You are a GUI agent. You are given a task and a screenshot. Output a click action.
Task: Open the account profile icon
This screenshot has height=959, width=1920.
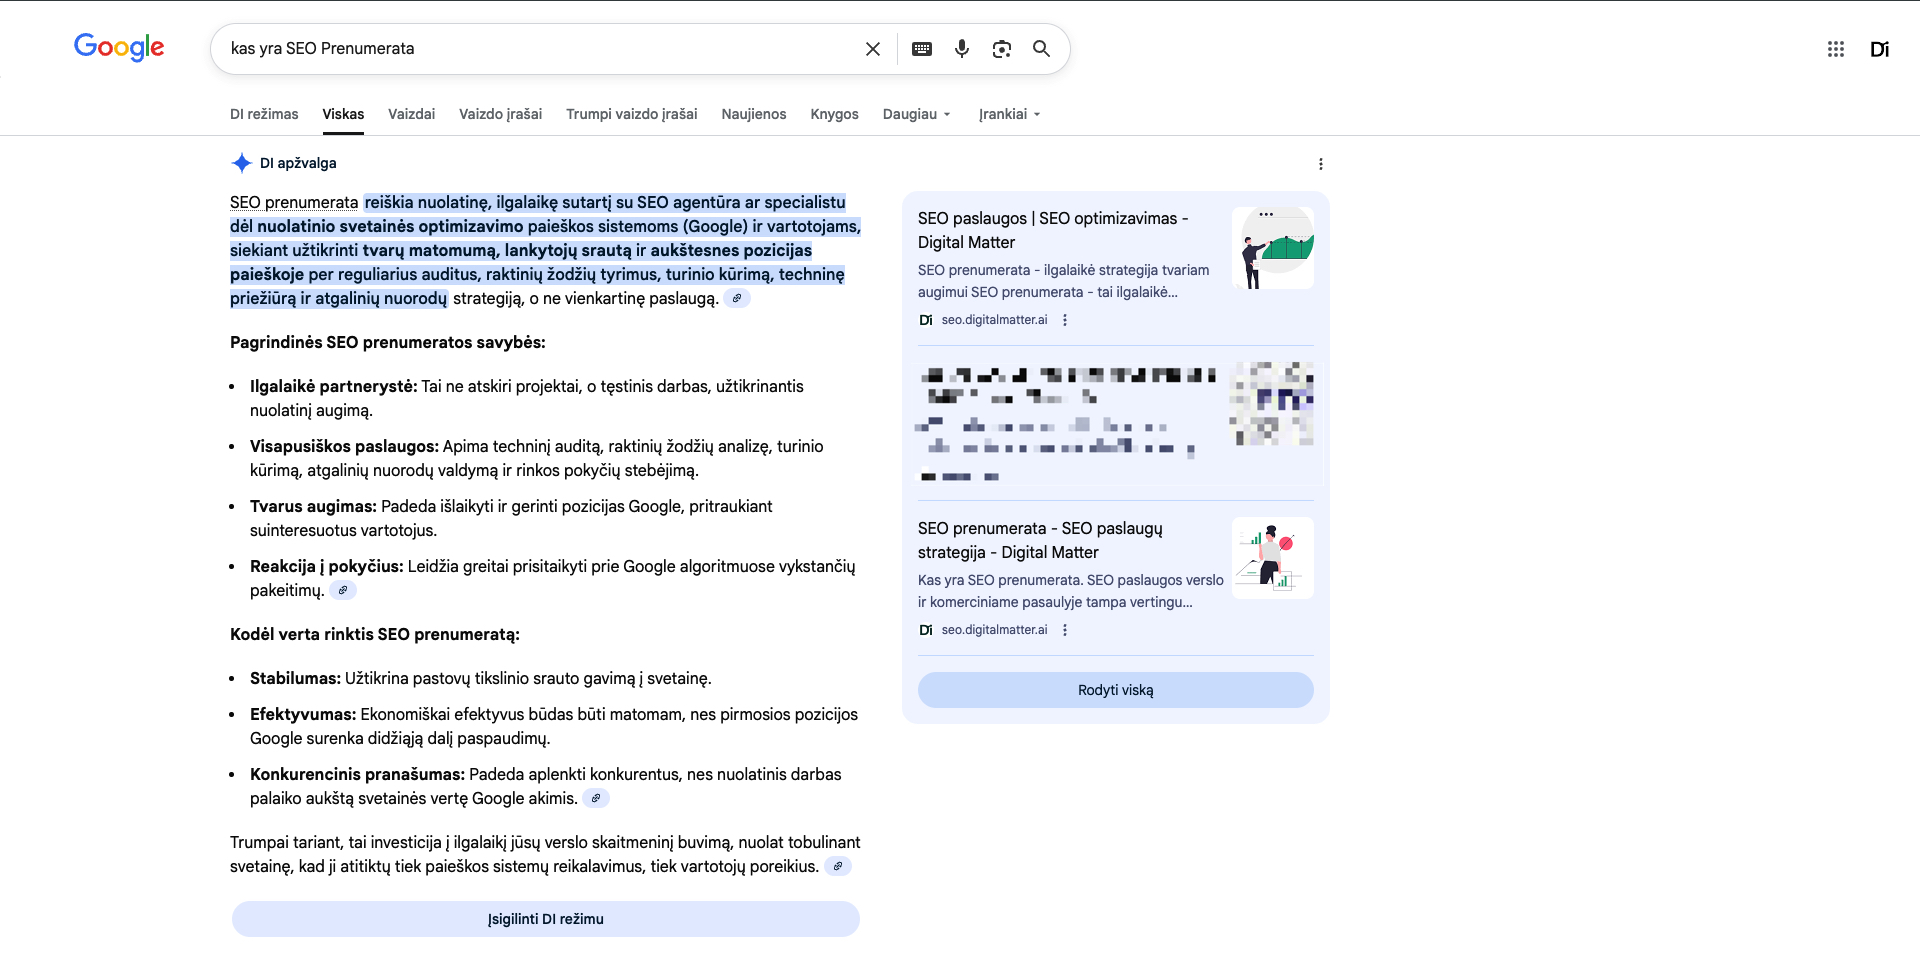1879,49
